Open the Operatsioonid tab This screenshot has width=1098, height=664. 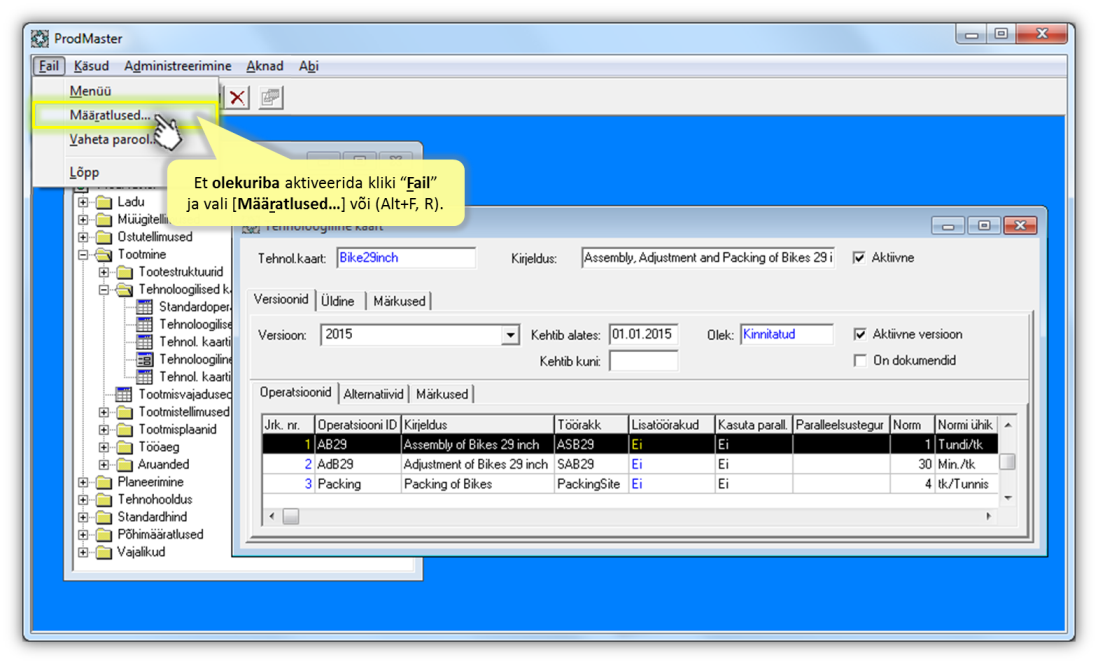point(295,392)
